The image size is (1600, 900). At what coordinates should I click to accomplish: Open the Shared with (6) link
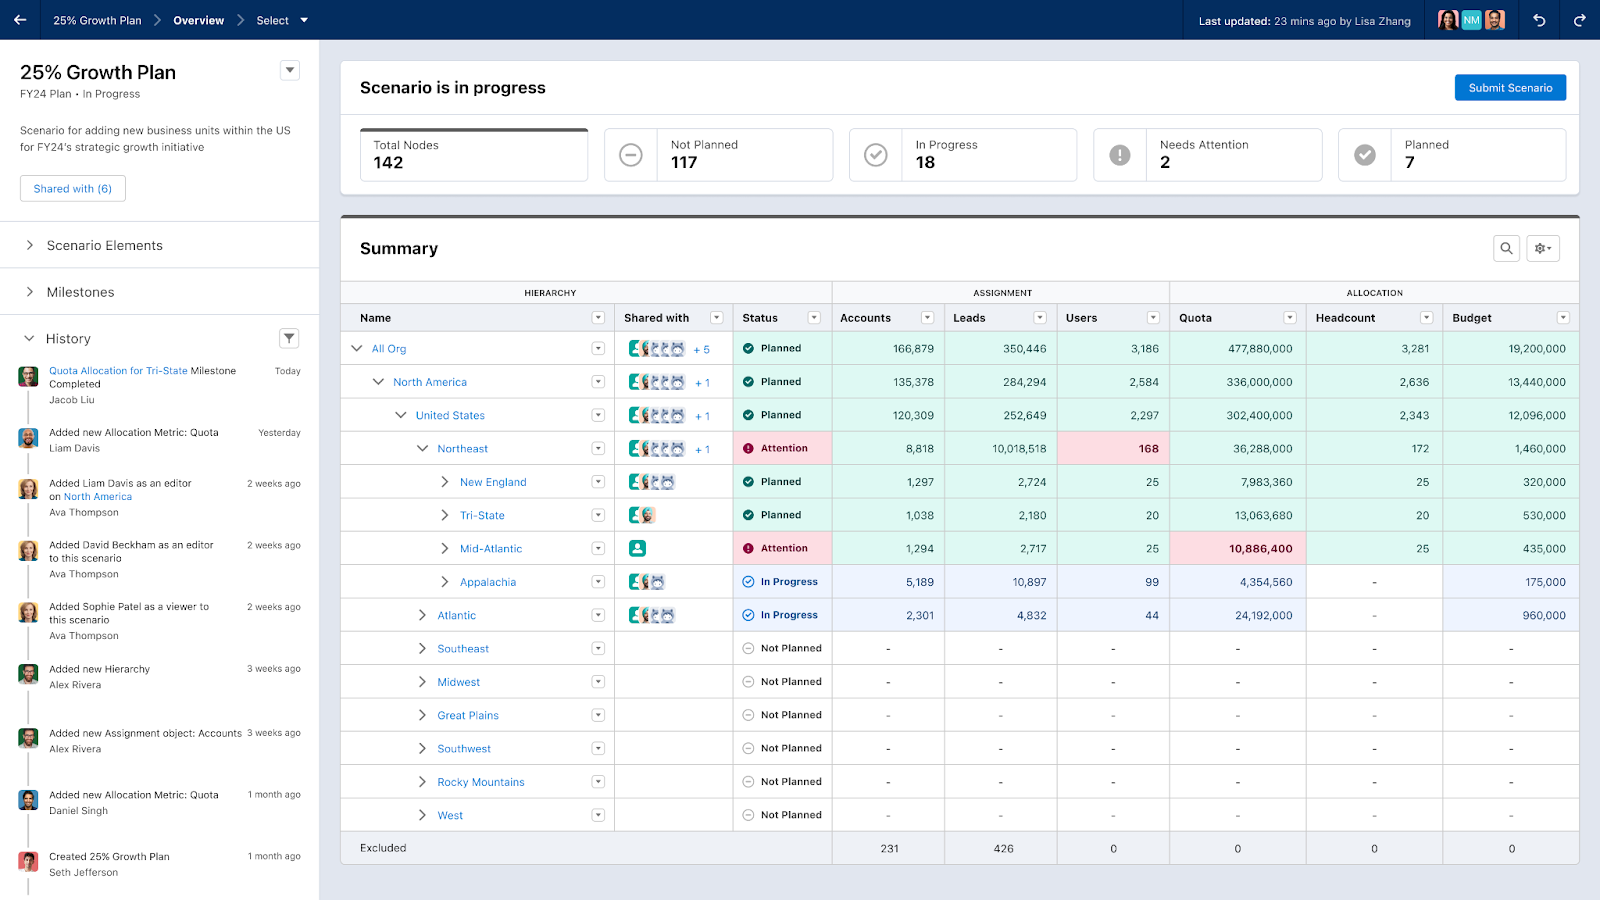pos(72,188)
